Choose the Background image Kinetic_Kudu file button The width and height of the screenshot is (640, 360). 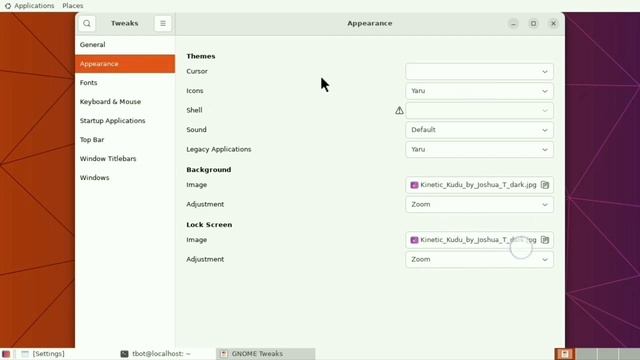point(480,185)
